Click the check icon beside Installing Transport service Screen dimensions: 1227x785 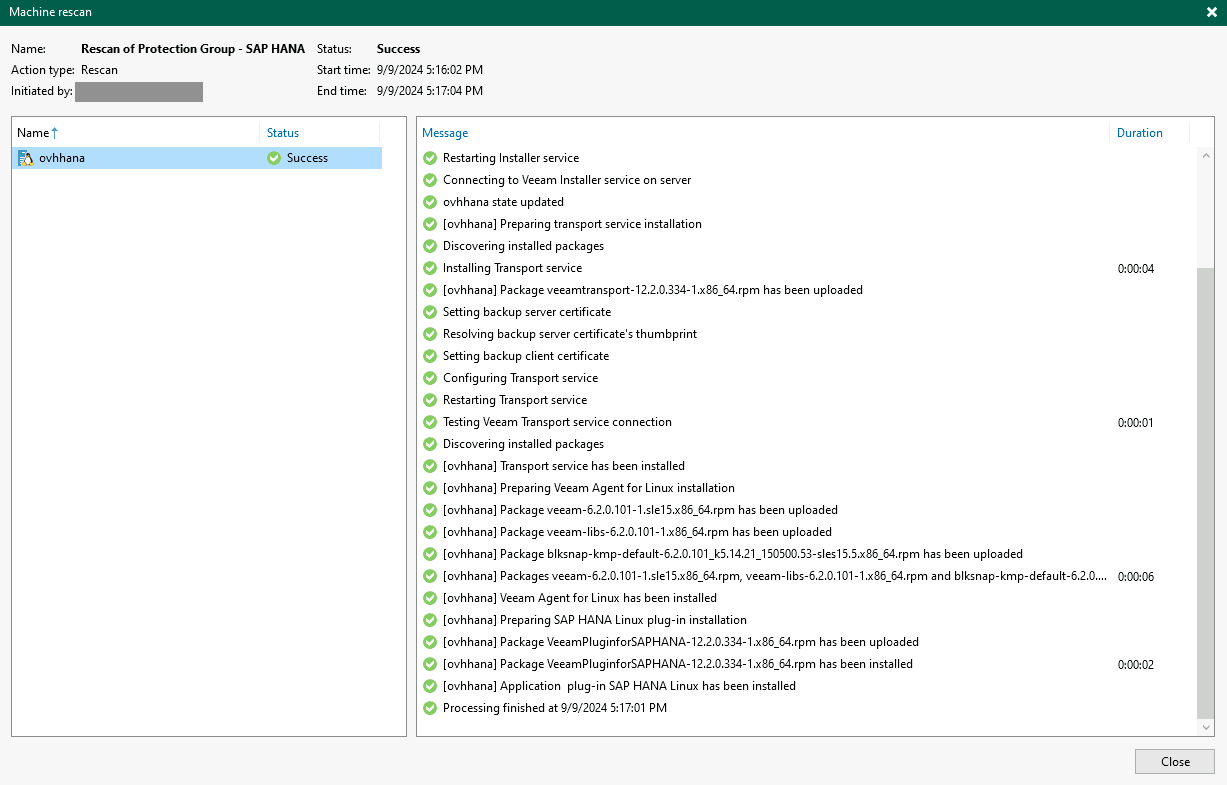tap(430, 268)
